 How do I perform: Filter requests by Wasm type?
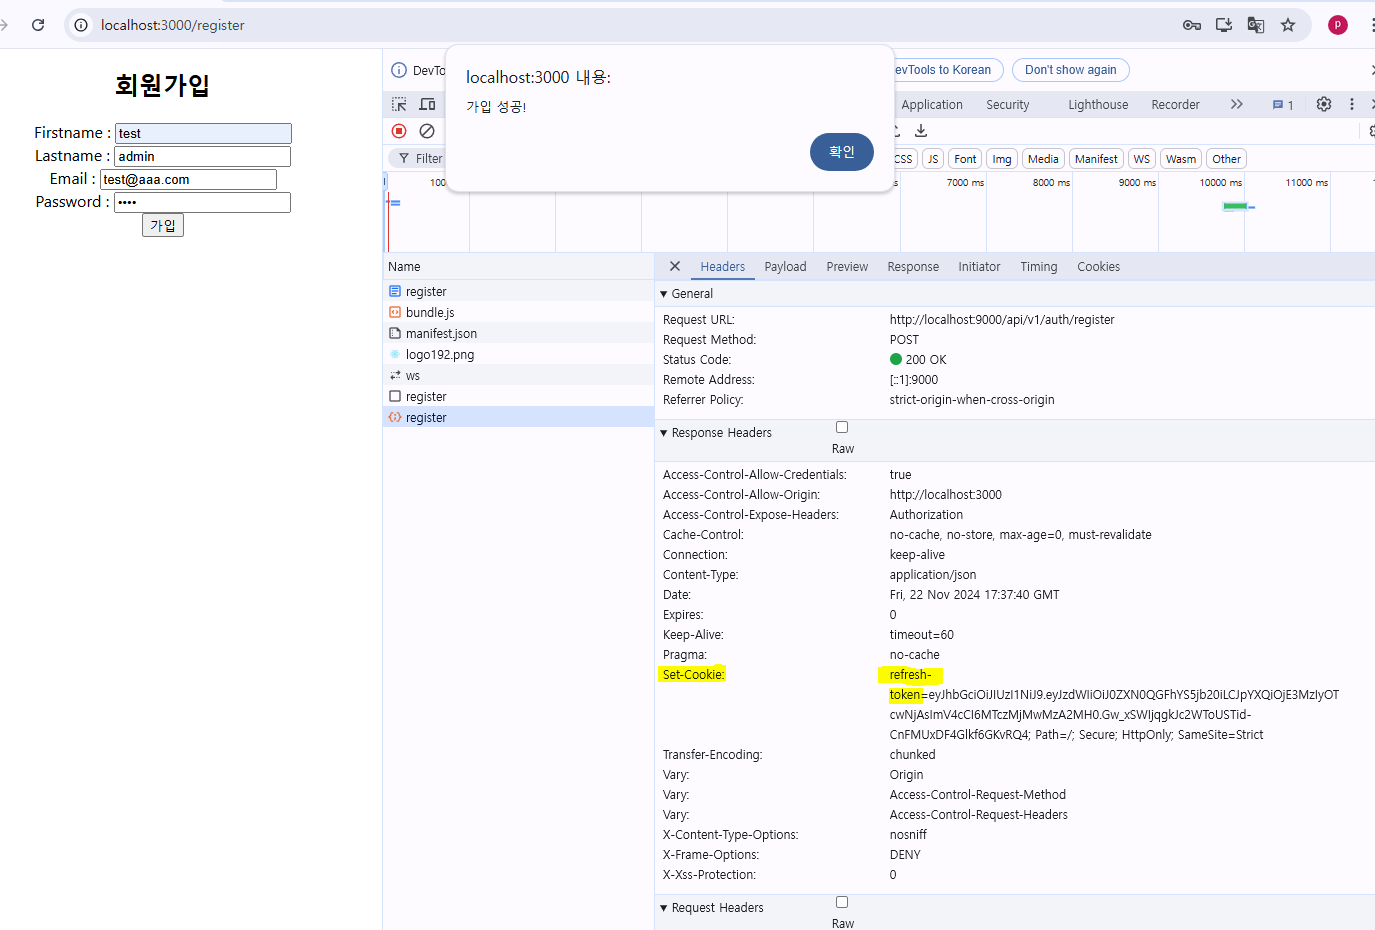coord(1181,159)
